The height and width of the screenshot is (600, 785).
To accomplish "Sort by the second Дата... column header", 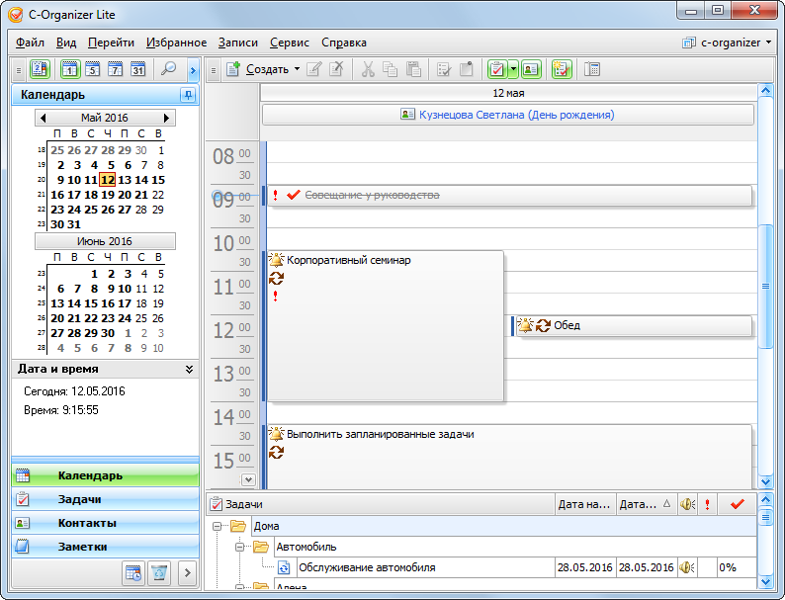I will 646,504.
